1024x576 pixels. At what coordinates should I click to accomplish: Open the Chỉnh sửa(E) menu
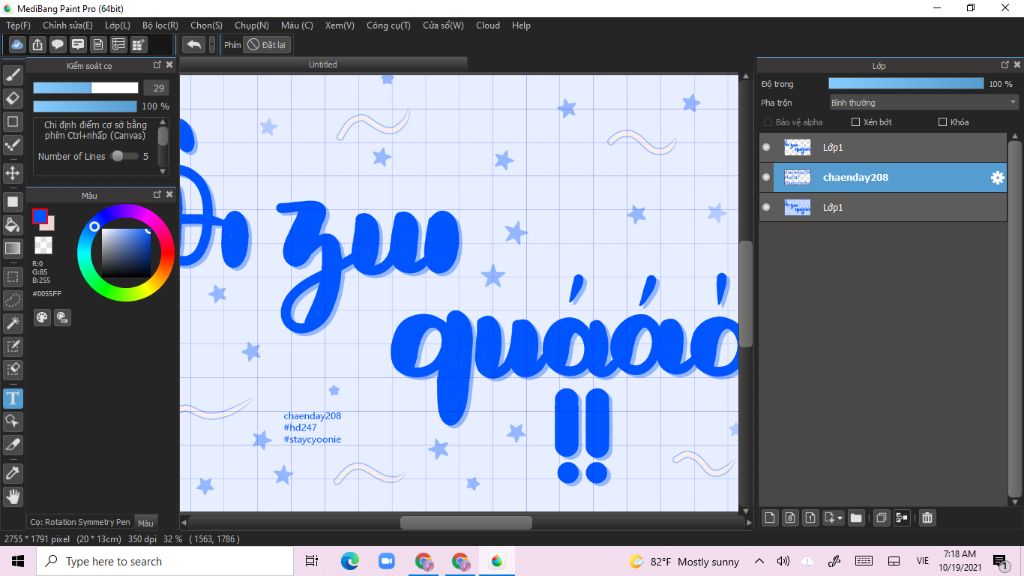coord(67,25)
